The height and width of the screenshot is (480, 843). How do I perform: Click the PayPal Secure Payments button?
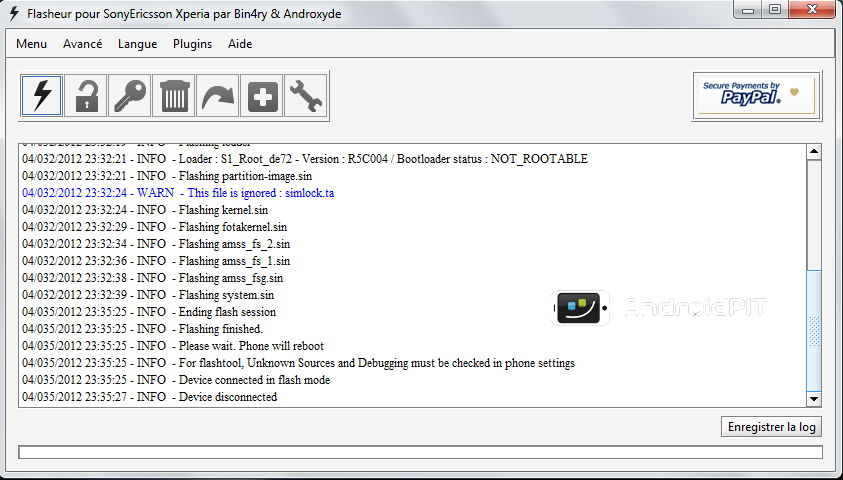(x=756, y=96)
